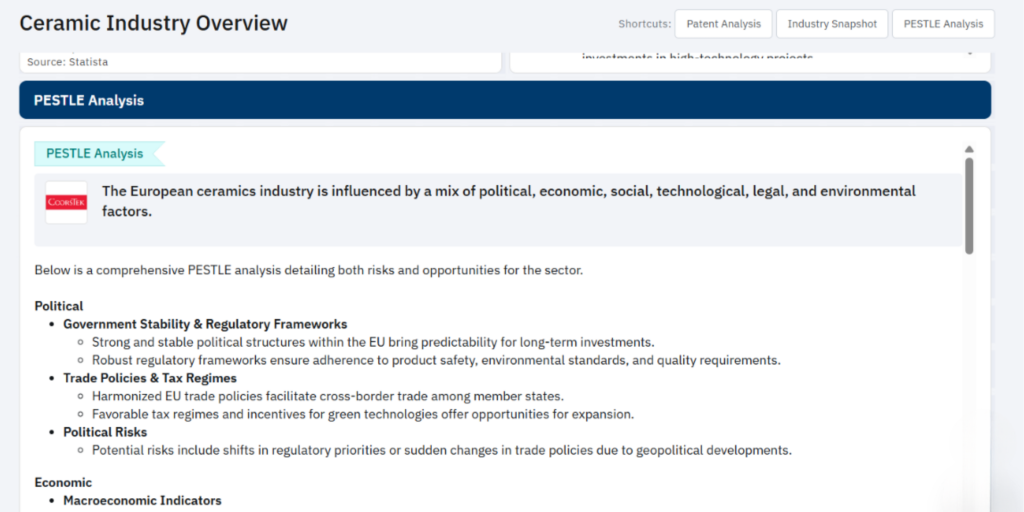Jump to Industry Snapshot shortcut

pyautogui.click(x=831, y=24)
